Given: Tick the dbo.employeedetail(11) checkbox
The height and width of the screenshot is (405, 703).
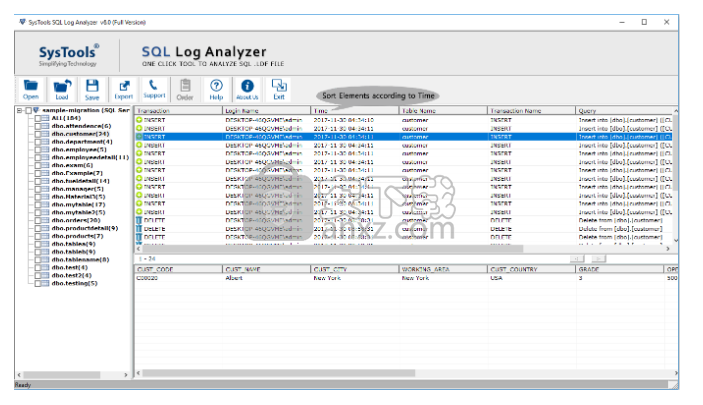Looking at the screenshot, I should point(38,157).
